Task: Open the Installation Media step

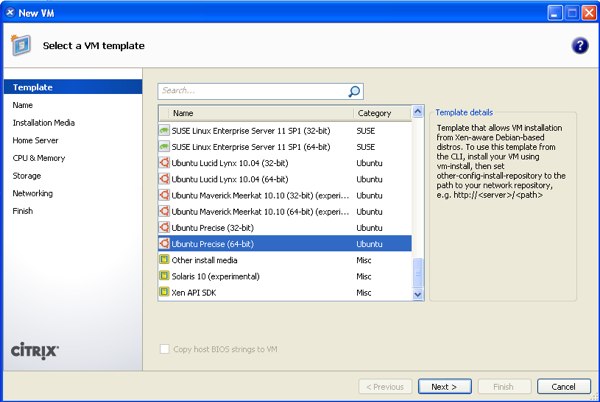Action: (44, 123)
